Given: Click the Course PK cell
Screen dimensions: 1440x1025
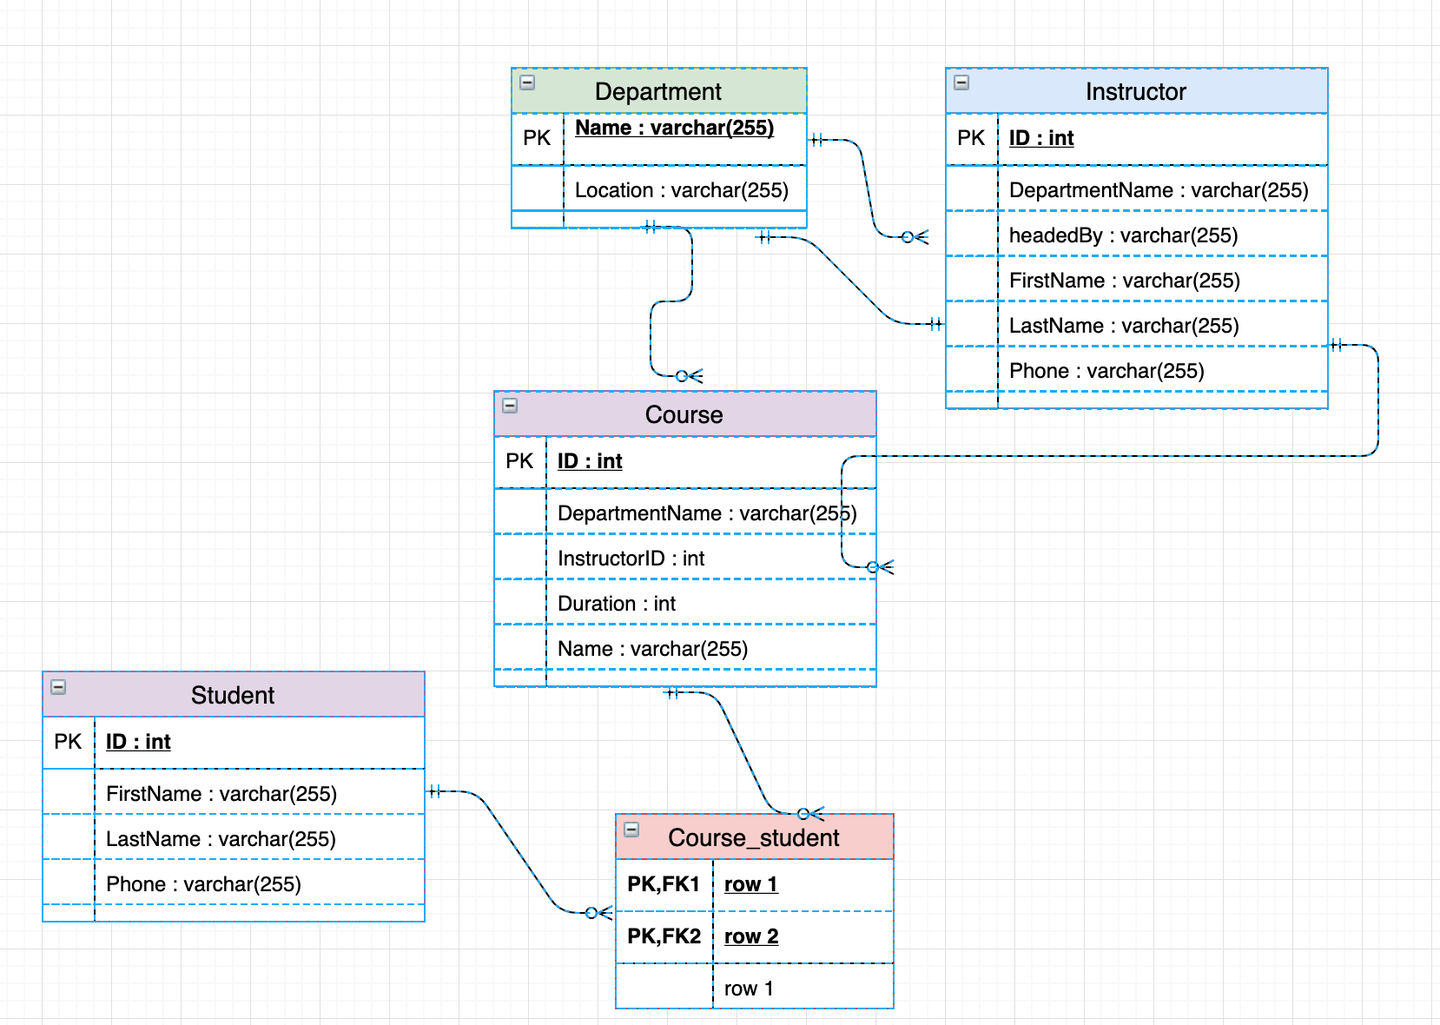Looking at the screenshot, I should (x=520, y=461).
